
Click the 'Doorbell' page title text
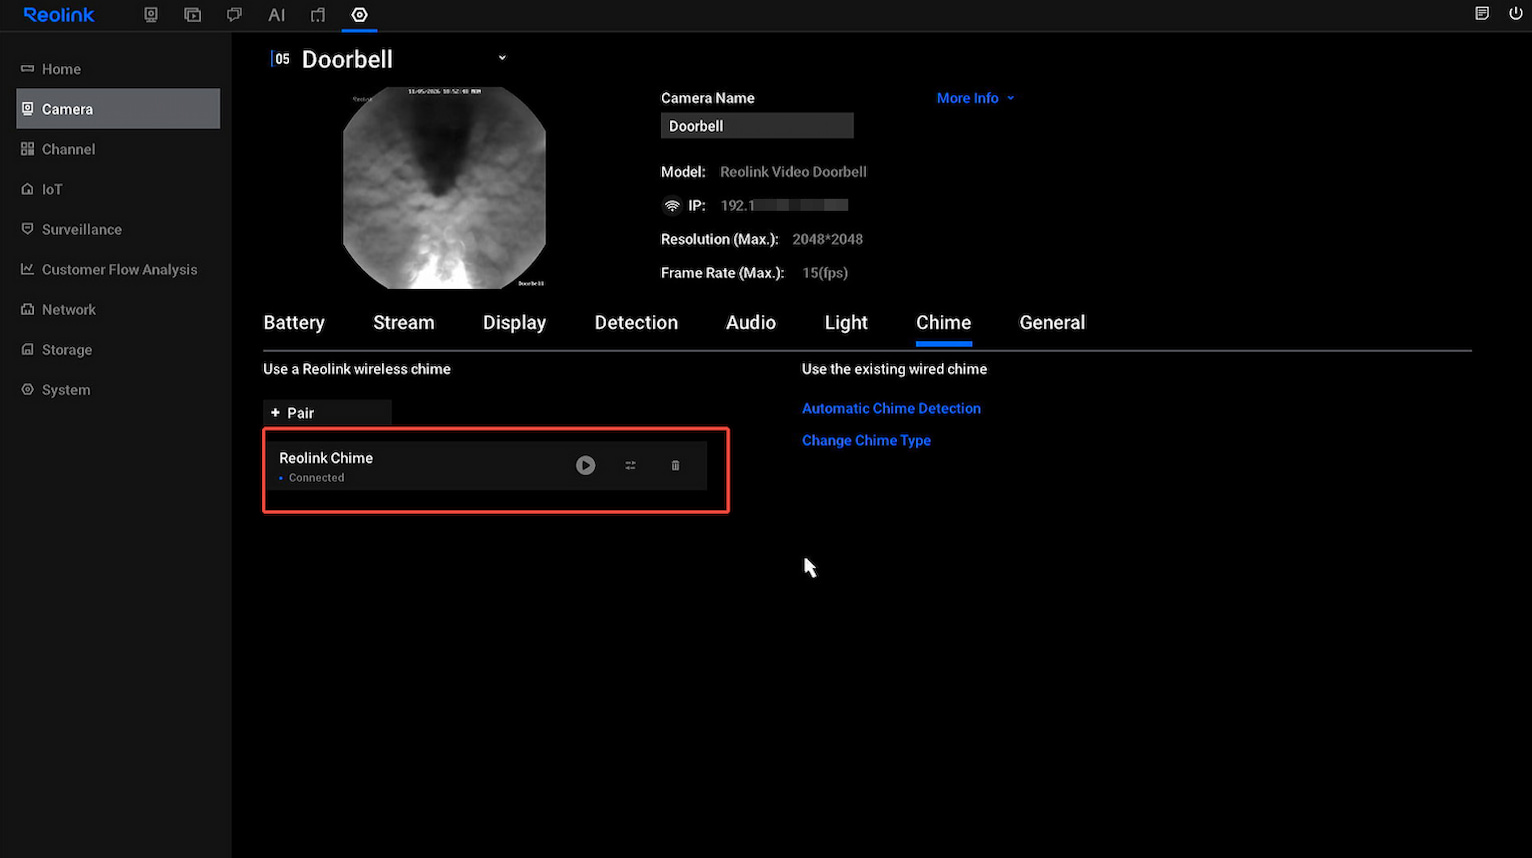[x=347, y=59]
